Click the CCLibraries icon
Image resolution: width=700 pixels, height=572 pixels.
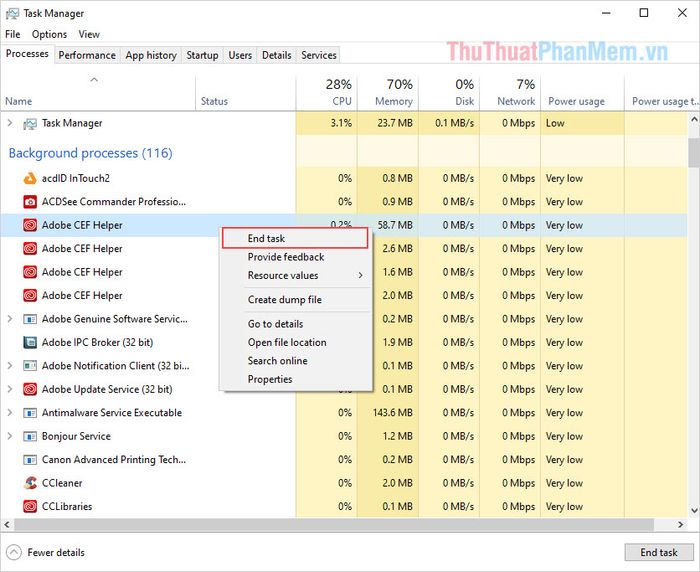coord(30,506)
